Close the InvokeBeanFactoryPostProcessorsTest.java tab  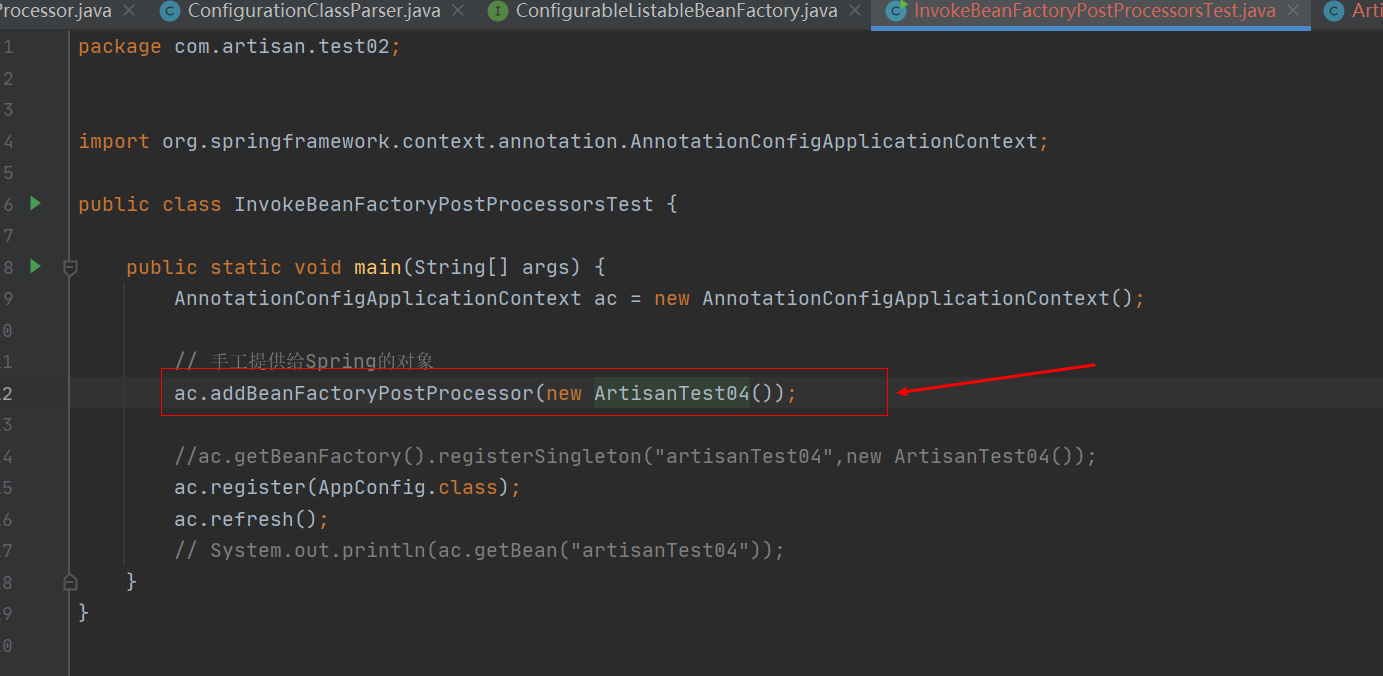tap(1294, 11)
